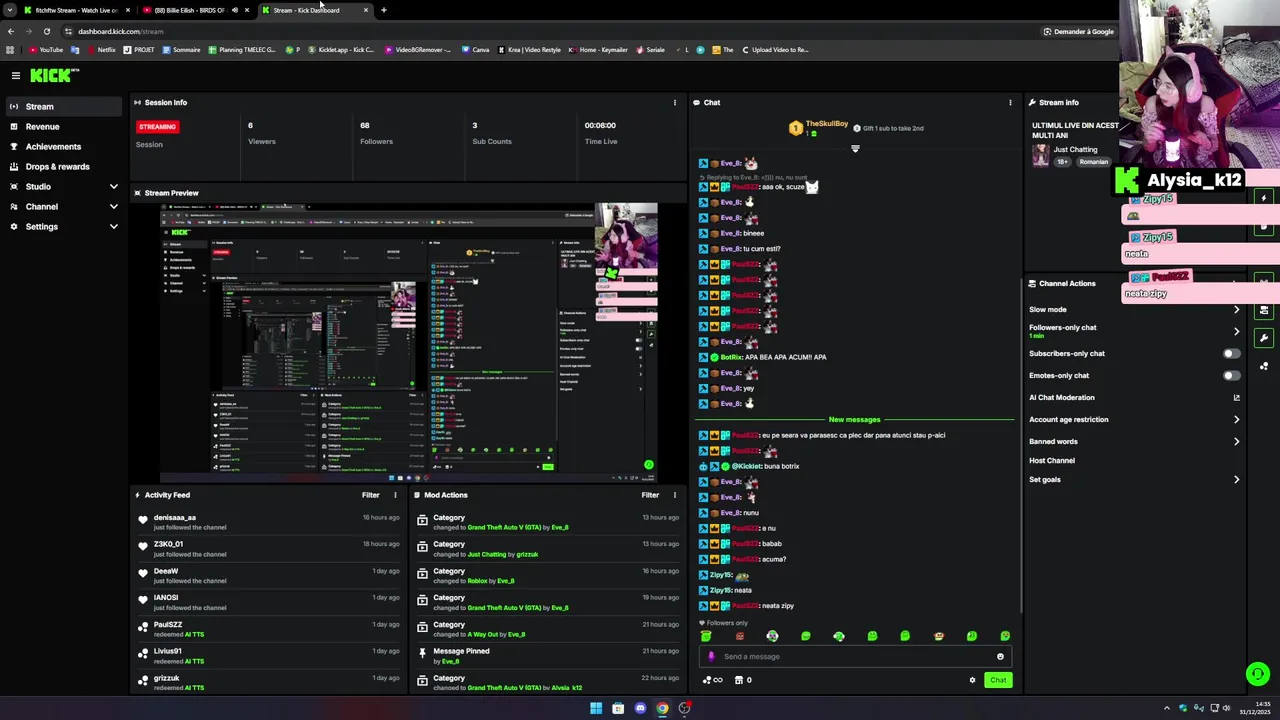Click the volume icon in system tray

[x=1226, y=708]
